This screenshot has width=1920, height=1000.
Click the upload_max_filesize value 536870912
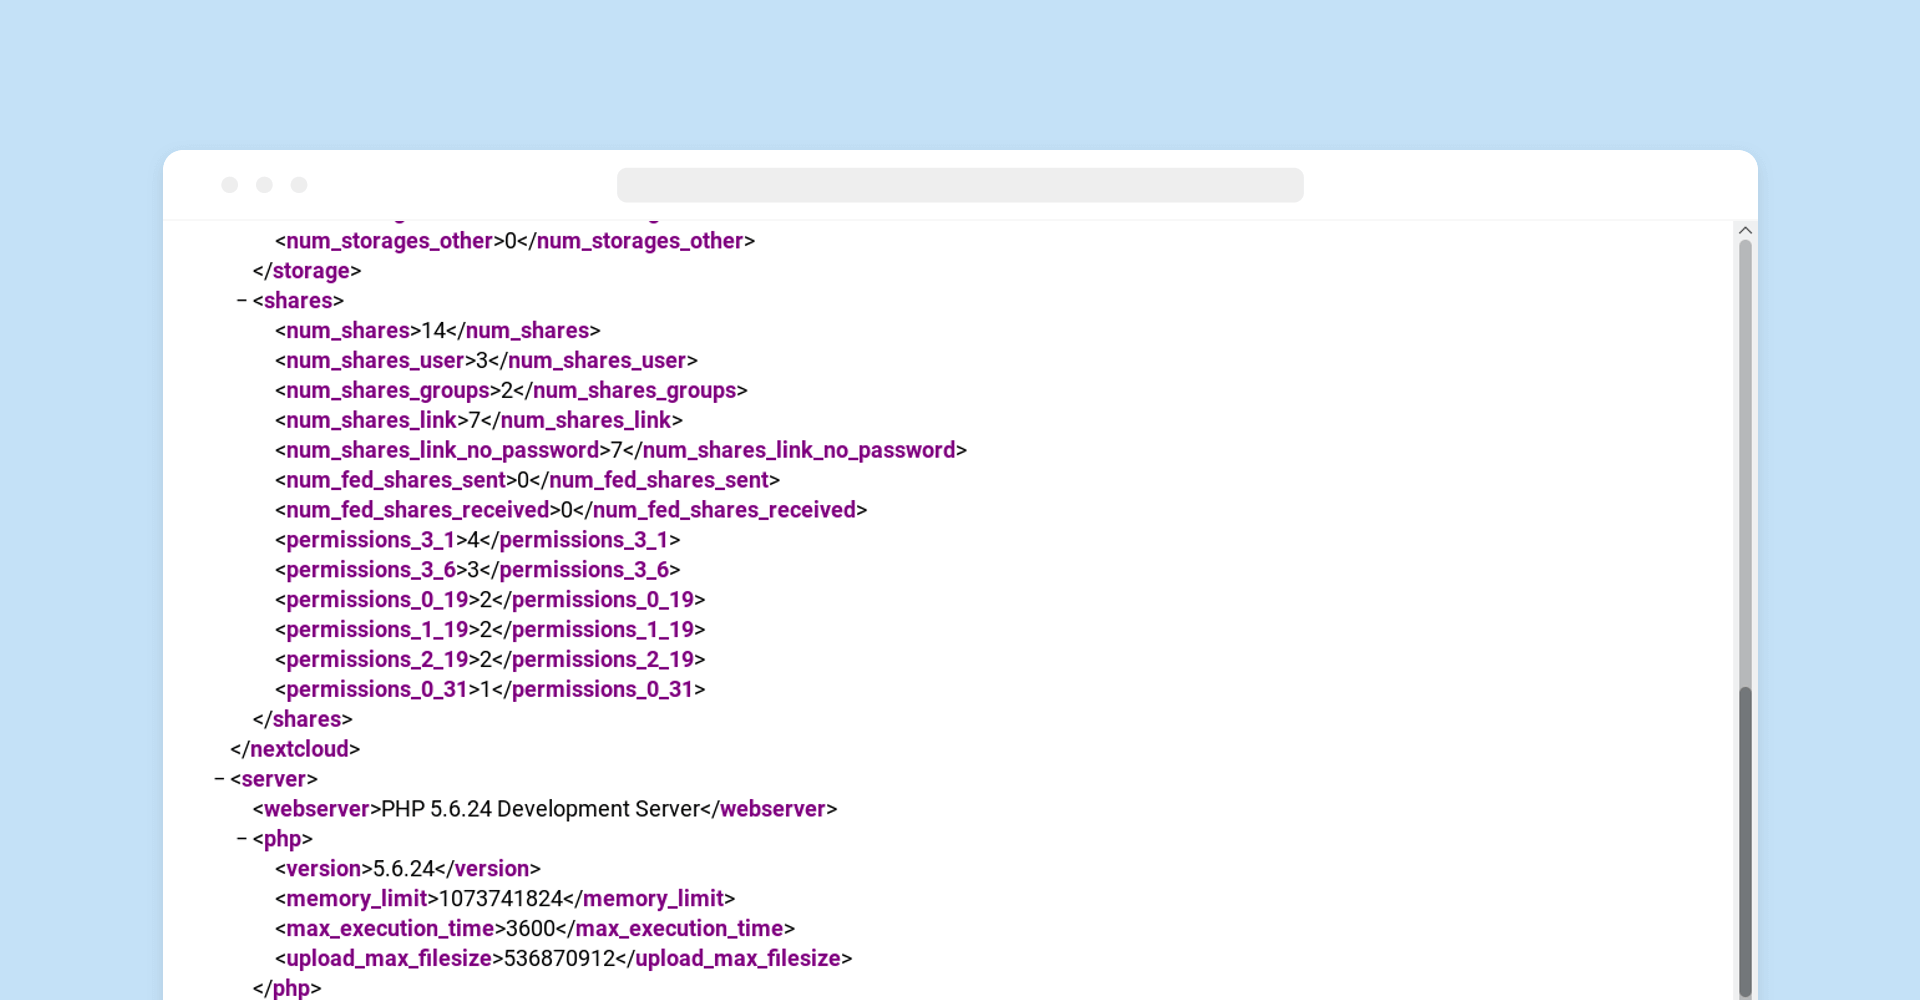[559, 959]
